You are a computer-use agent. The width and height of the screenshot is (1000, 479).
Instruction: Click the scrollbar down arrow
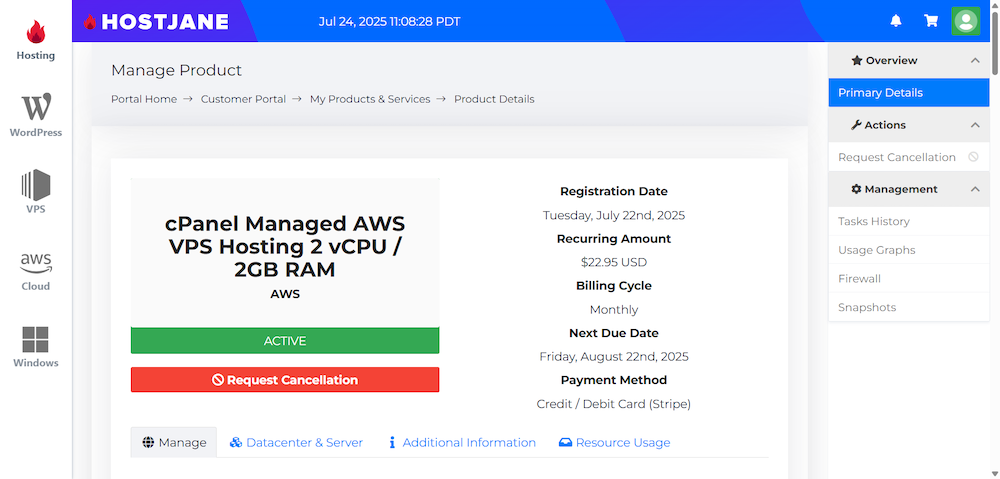pyautogui.click(x=995, y=474)
